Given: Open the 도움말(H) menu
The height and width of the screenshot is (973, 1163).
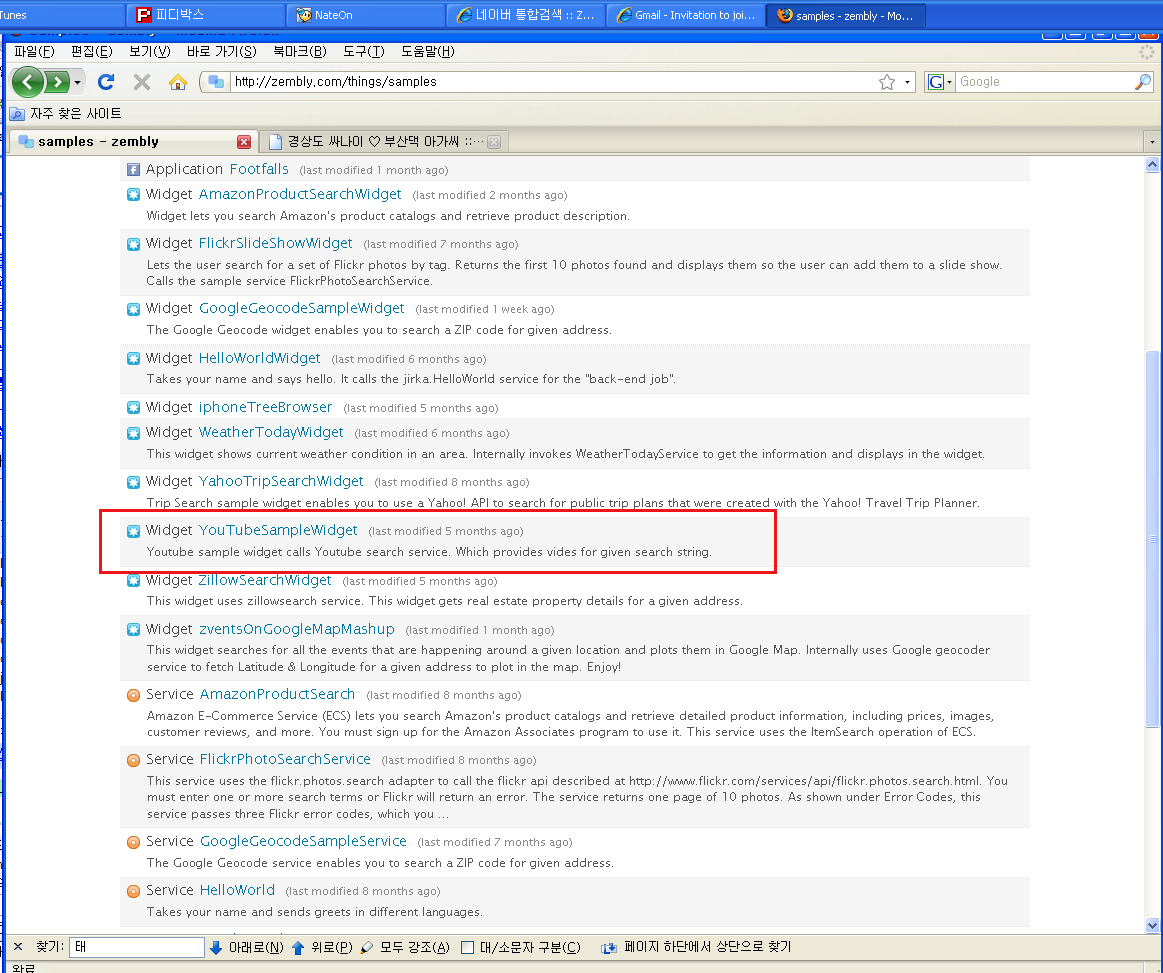Looking at the screenshot, I should coord(427,51).
